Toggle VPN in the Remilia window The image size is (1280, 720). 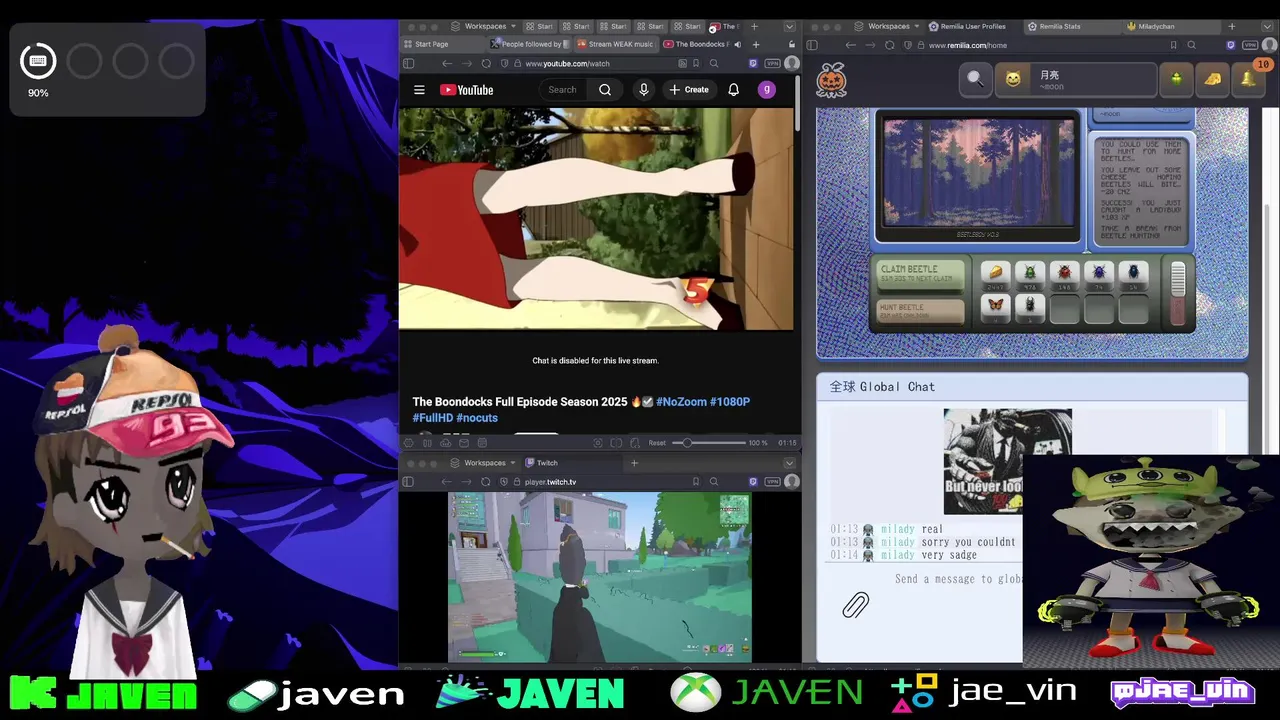(1249, 45)
